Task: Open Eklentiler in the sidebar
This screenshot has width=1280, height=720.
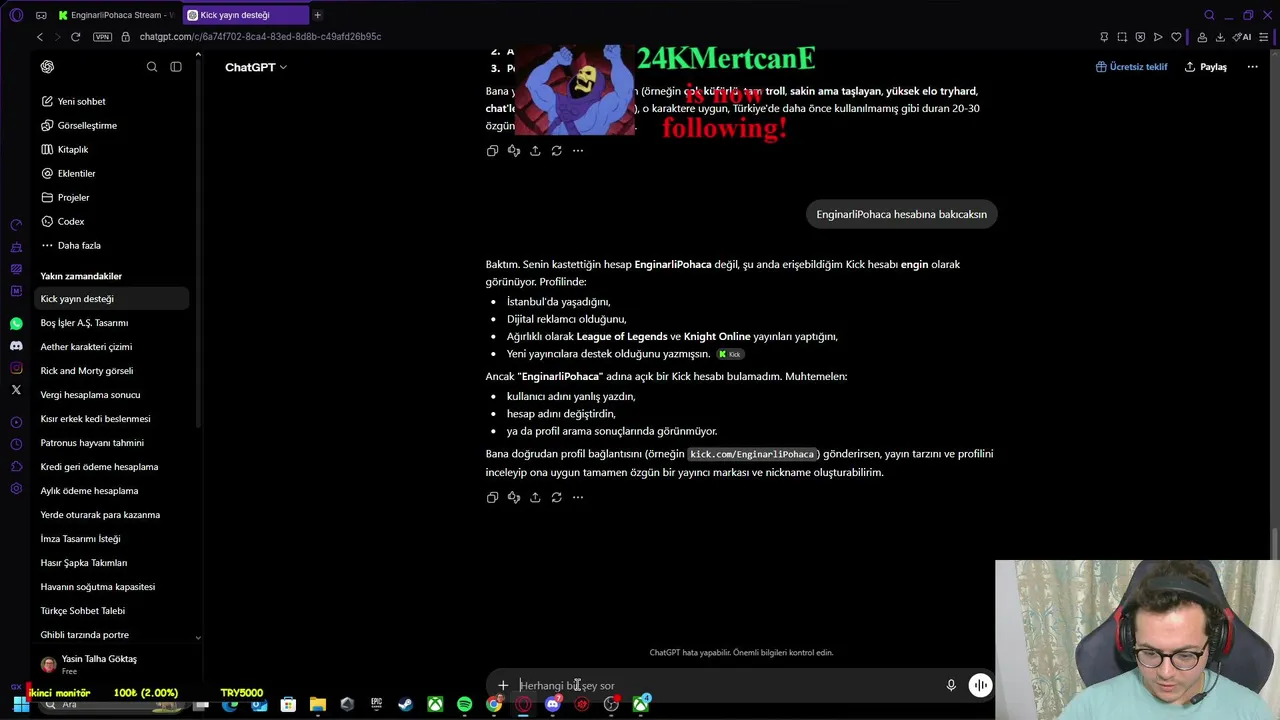Action: [x=112, y=173]
